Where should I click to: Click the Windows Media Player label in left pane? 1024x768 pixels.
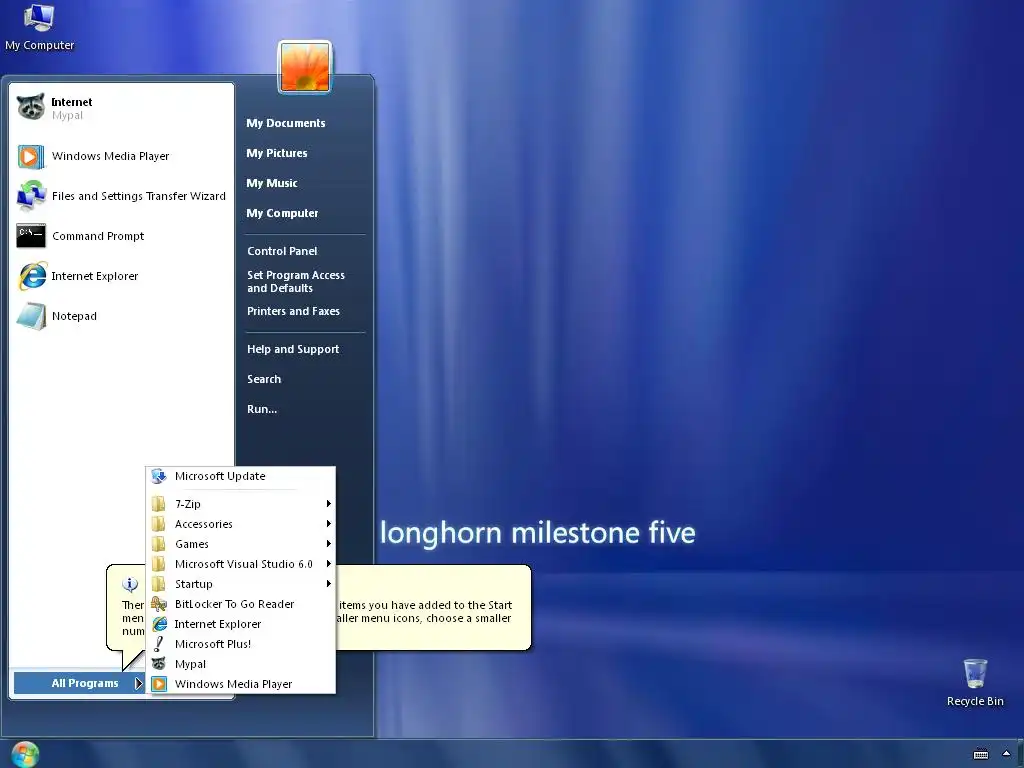110,156
